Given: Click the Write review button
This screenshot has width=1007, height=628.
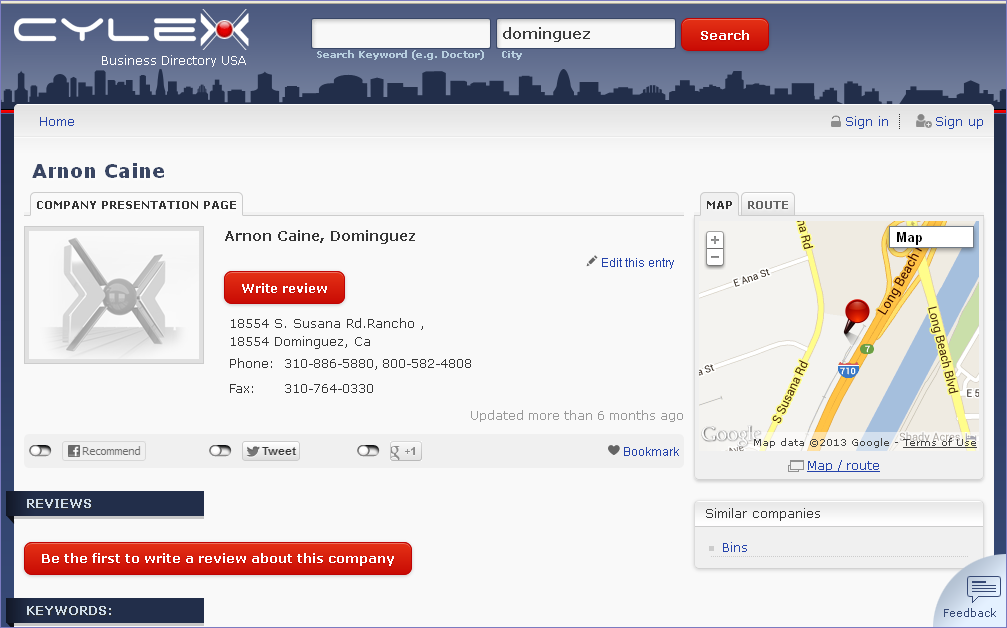Looking at the screenshot, I should point(284,288).
